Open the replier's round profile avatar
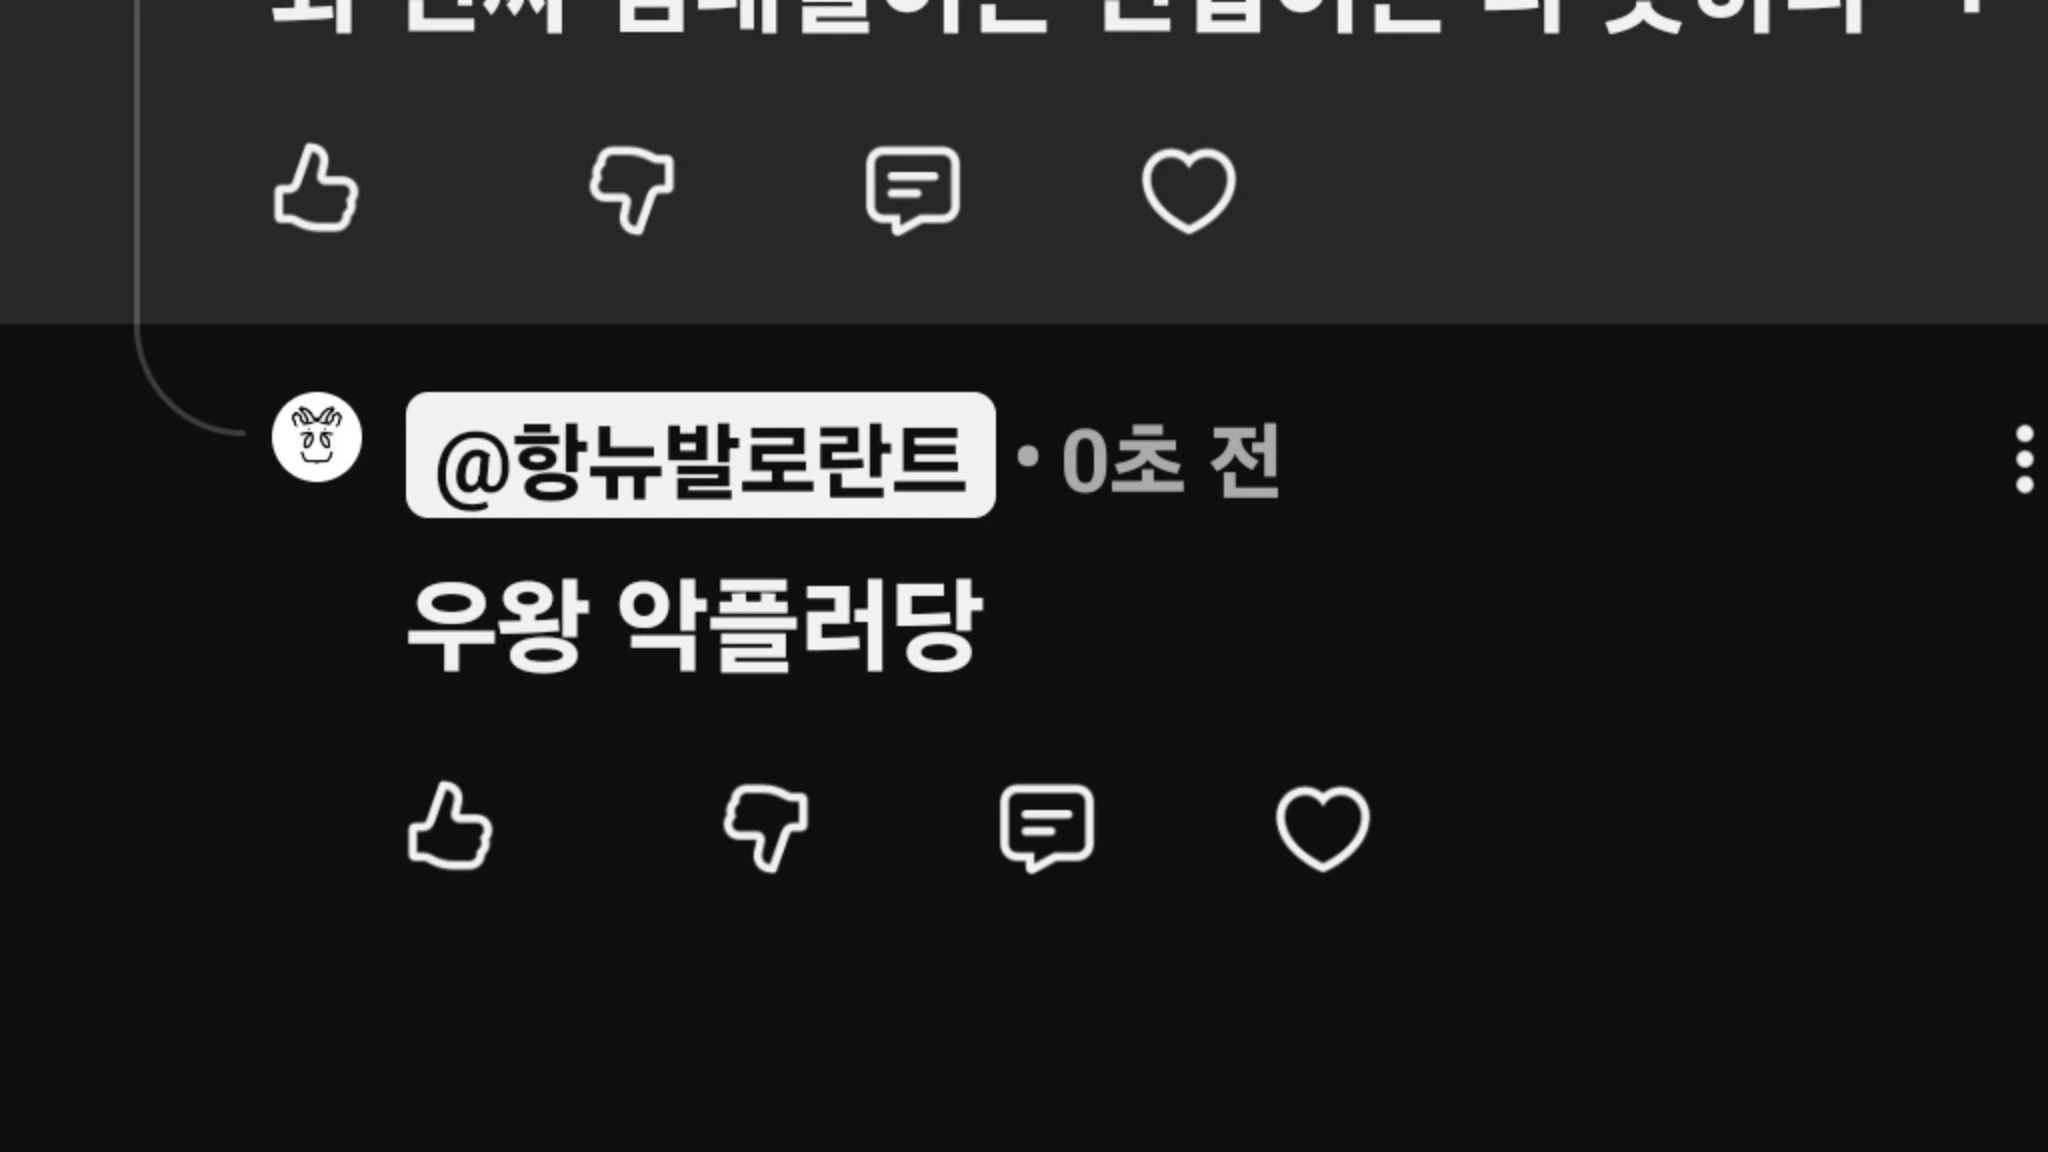Viewport: 2048px width, 1152px height. pyautogui.click(x=317, y=437)
